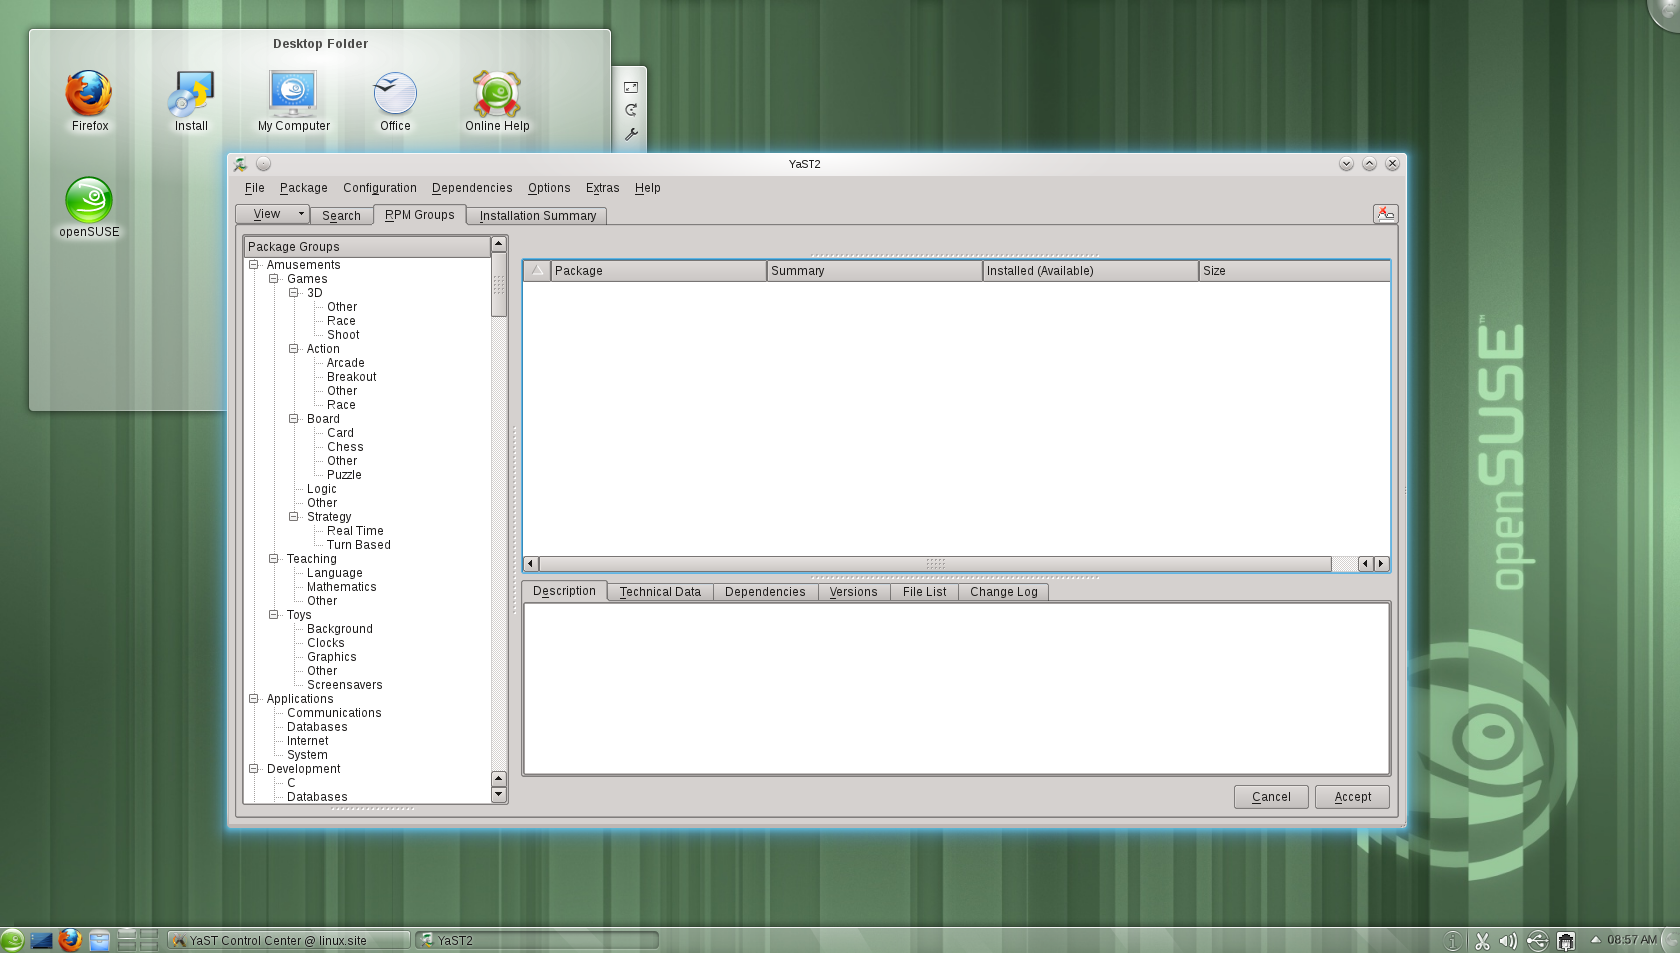Click the Desktop Folder resize handle icon
The image size is (1680, 953).
tap(631, 87)
